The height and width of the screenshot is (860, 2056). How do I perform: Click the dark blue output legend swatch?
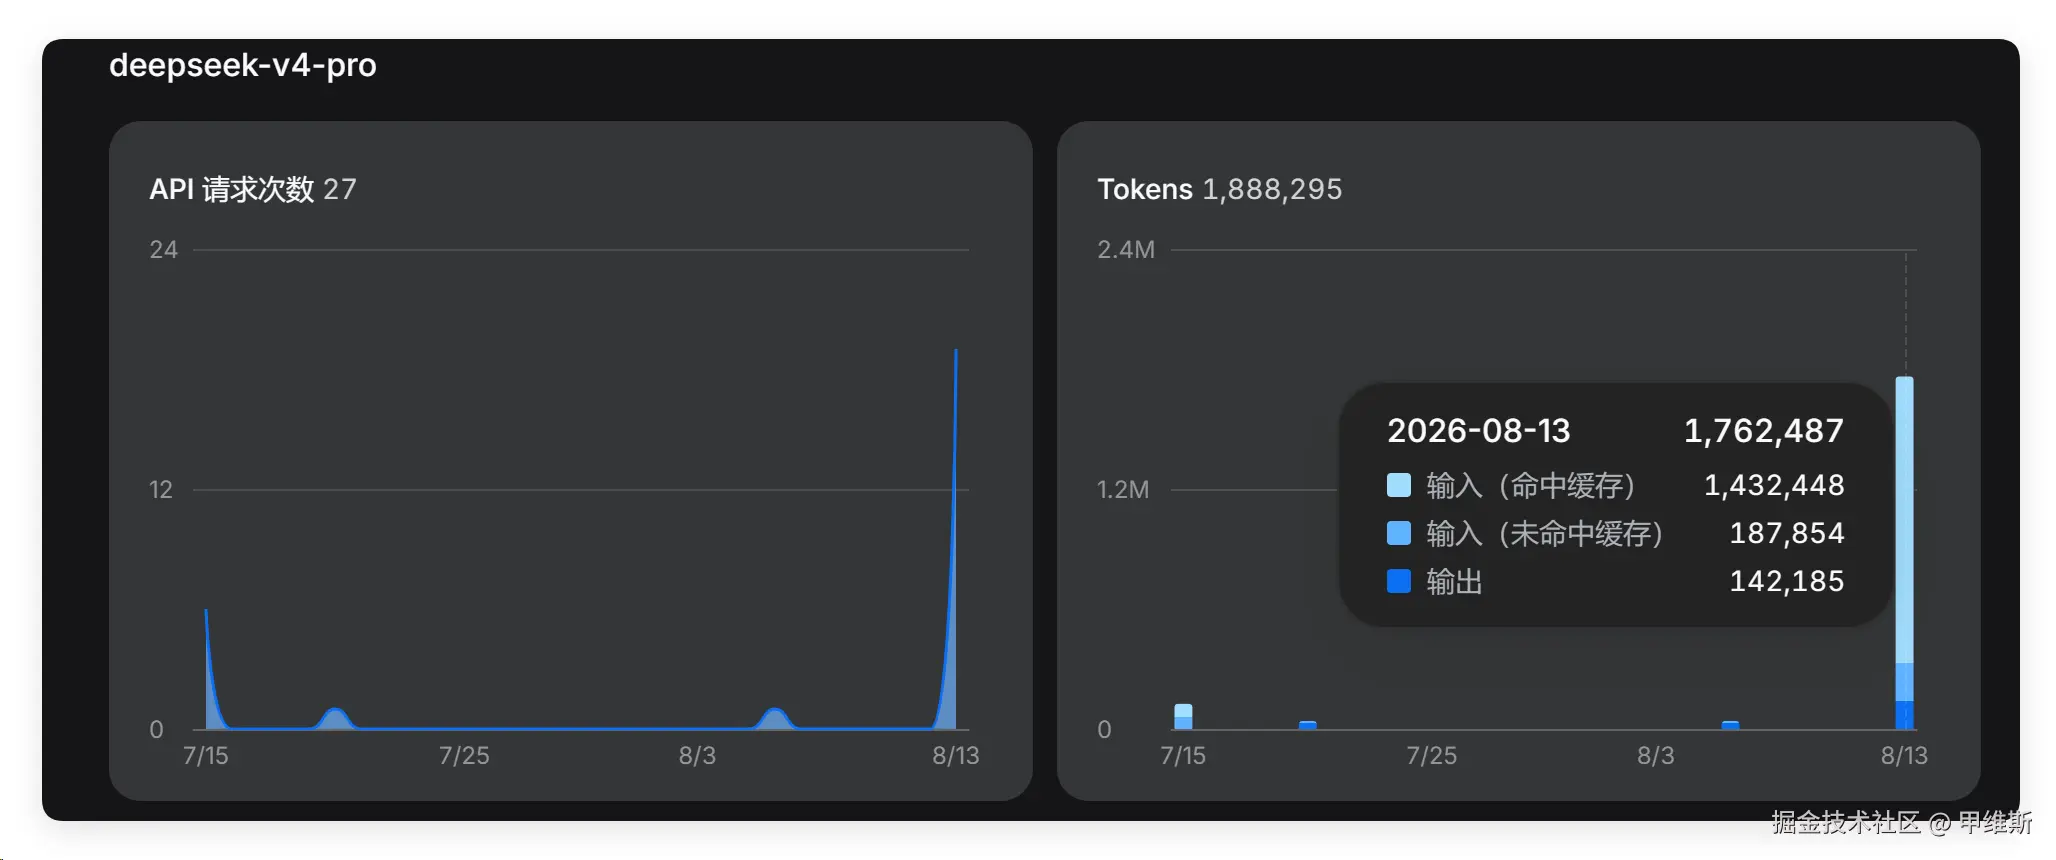pyautogui.click(x=1399, y=581)
